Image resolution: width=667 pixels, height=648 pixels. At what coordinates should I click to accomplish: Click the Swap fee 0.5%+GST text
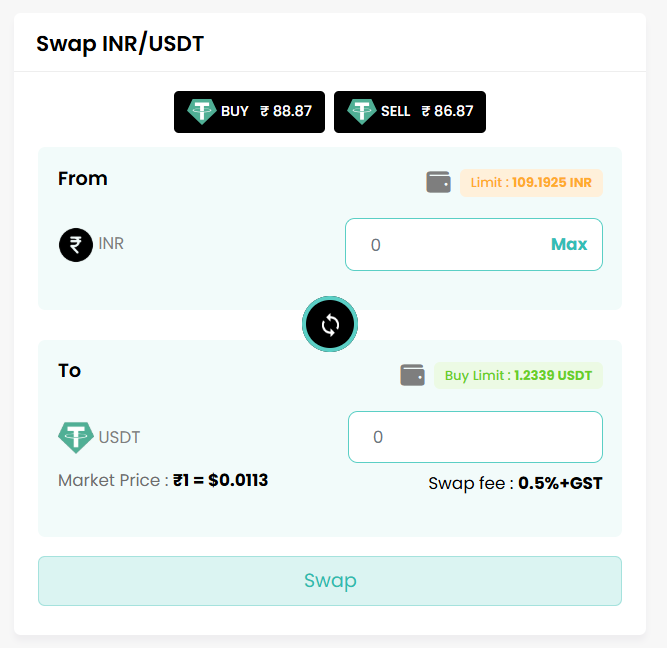(x=515, y=484)
